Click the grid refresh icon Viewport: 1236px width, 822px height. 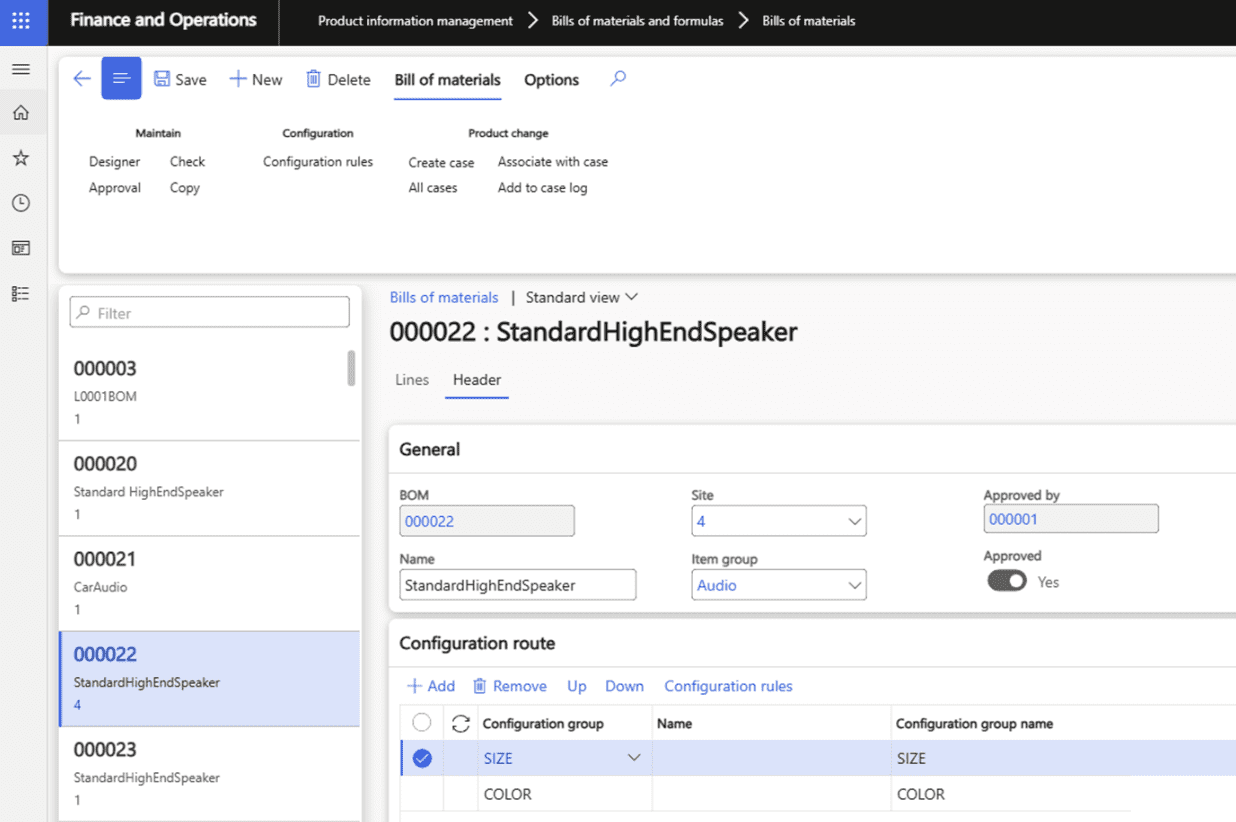(461, 723)
